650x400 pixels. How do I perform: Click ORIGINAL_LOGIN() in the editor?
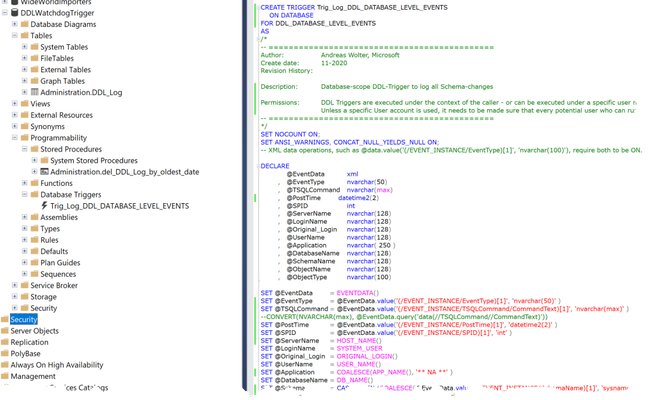pyautogui.click(x=367, y=356)
